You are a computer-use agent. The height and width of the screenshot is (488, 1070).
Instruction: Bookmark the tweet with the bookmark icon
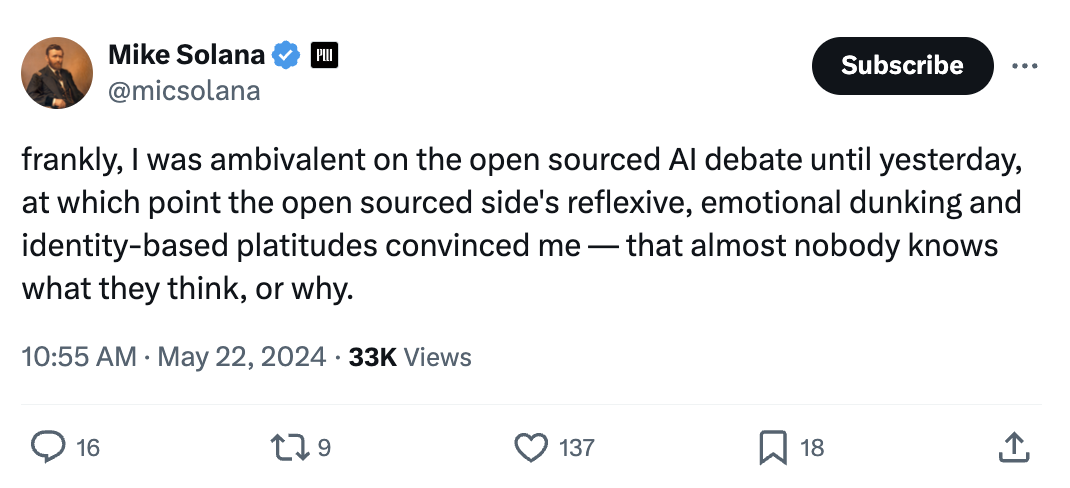click(x=772, y=447)
